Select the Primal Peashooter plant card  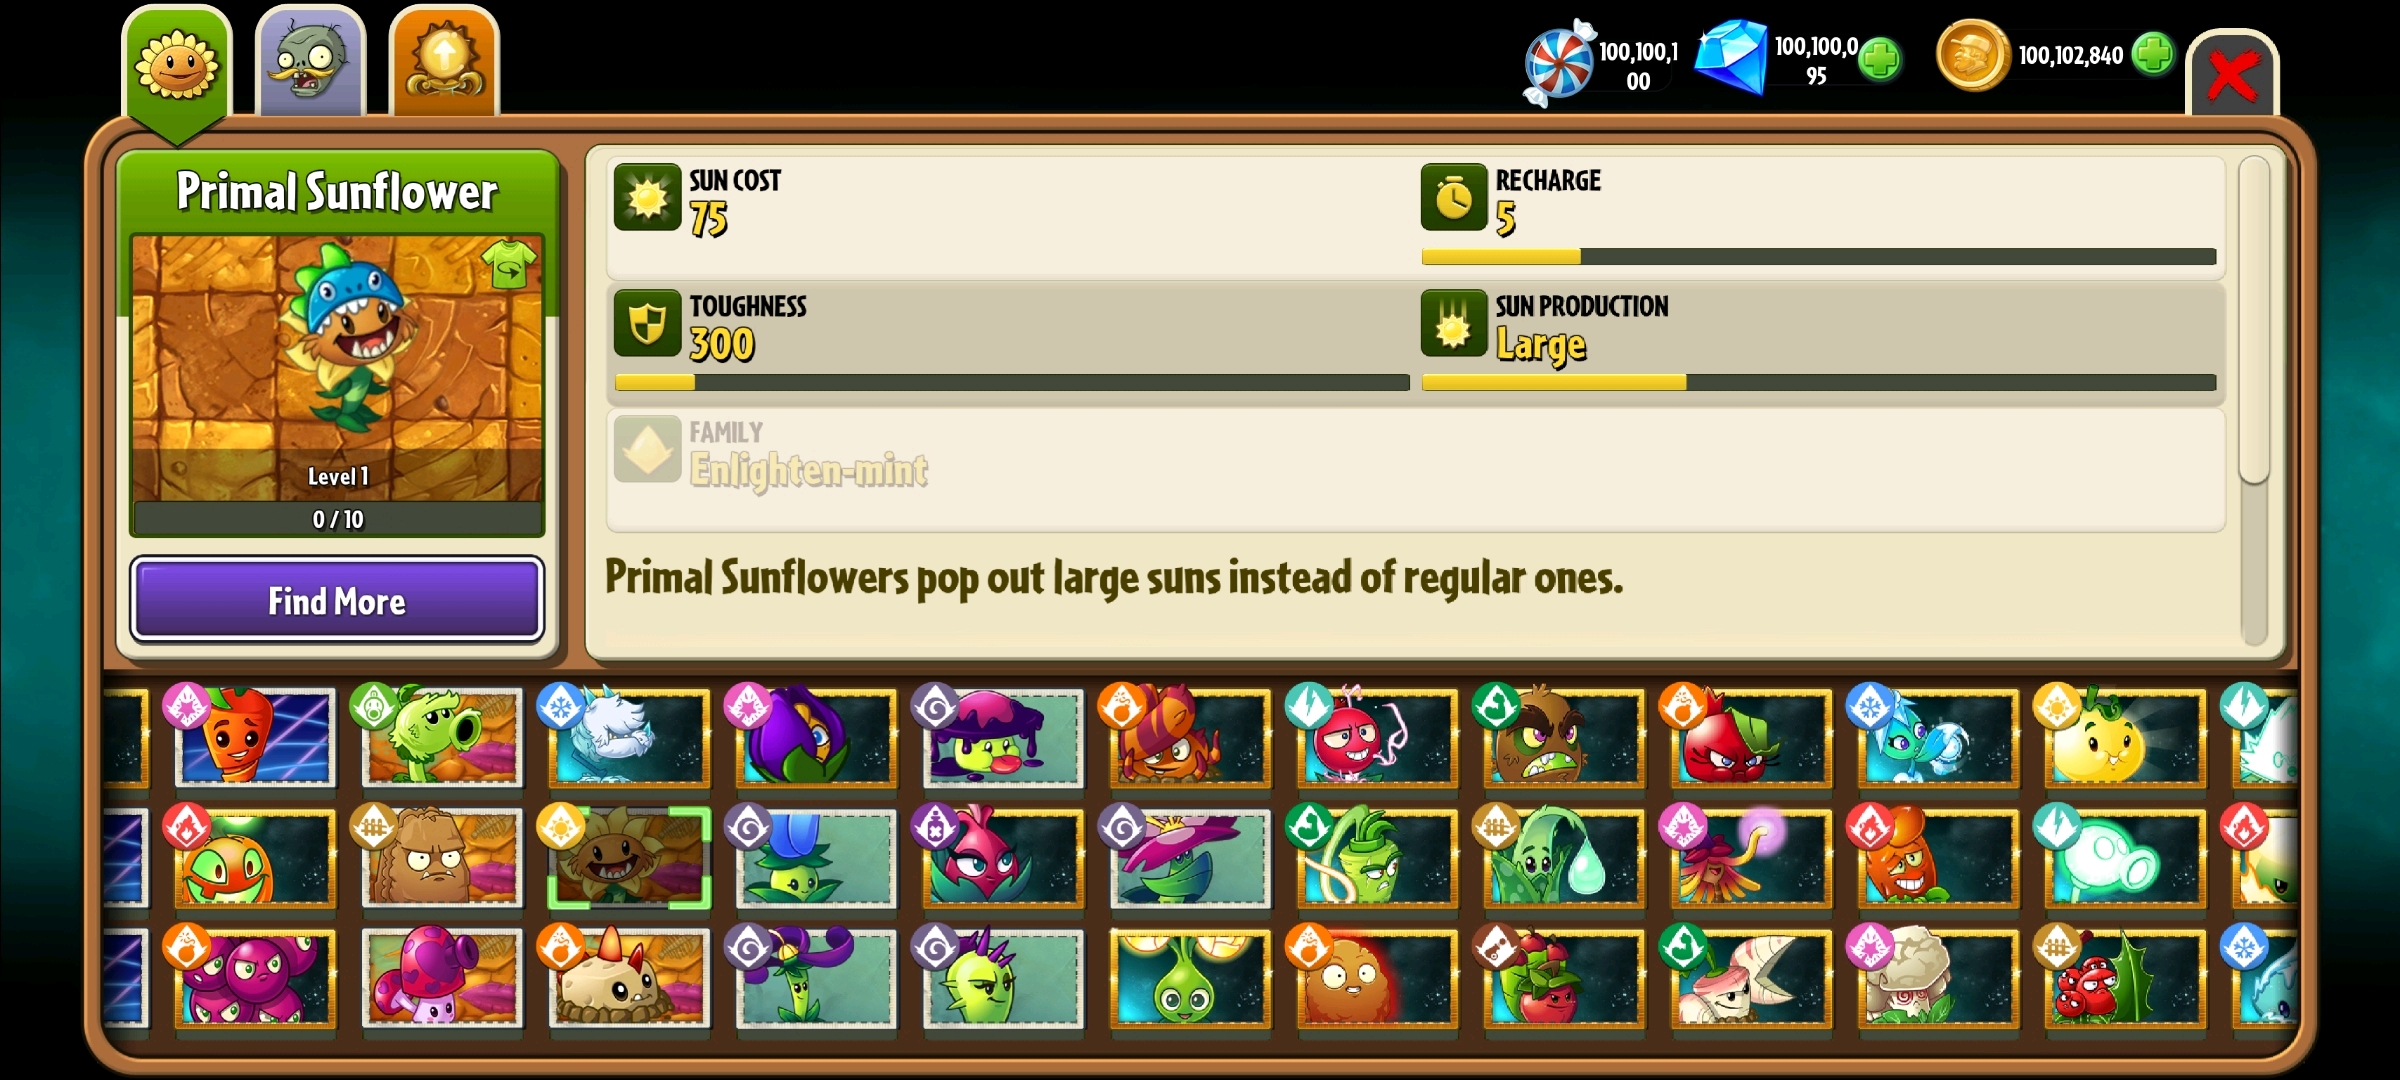pyautogui.click(x=441, y=737)
